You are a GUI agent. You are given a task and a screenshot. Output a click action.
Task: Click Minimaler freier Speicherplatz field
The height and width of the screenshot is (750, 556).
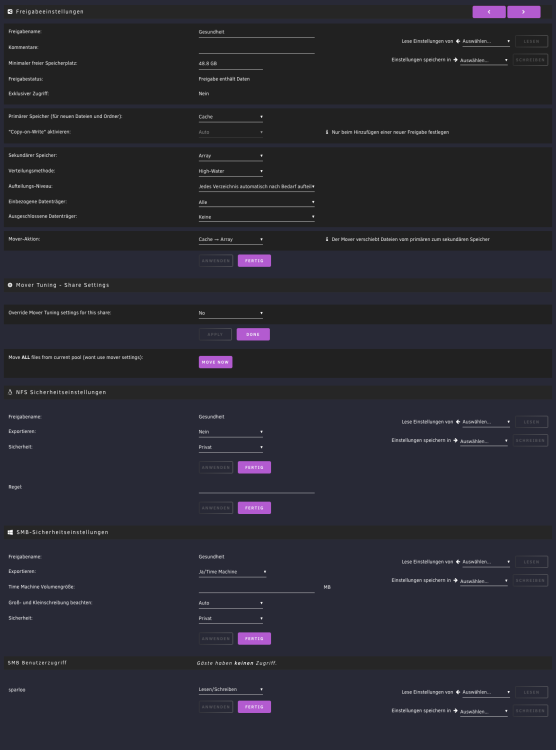231,63
